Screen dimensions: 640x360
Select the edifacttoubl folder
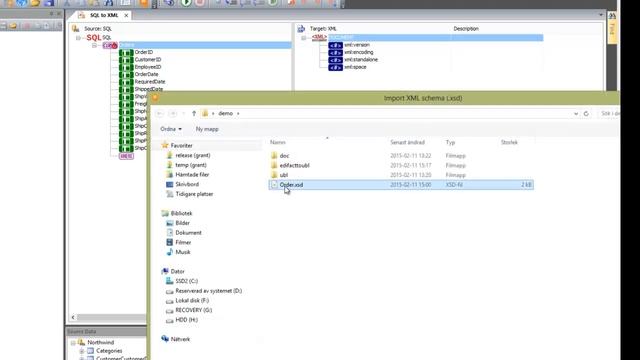pos(294,165)
